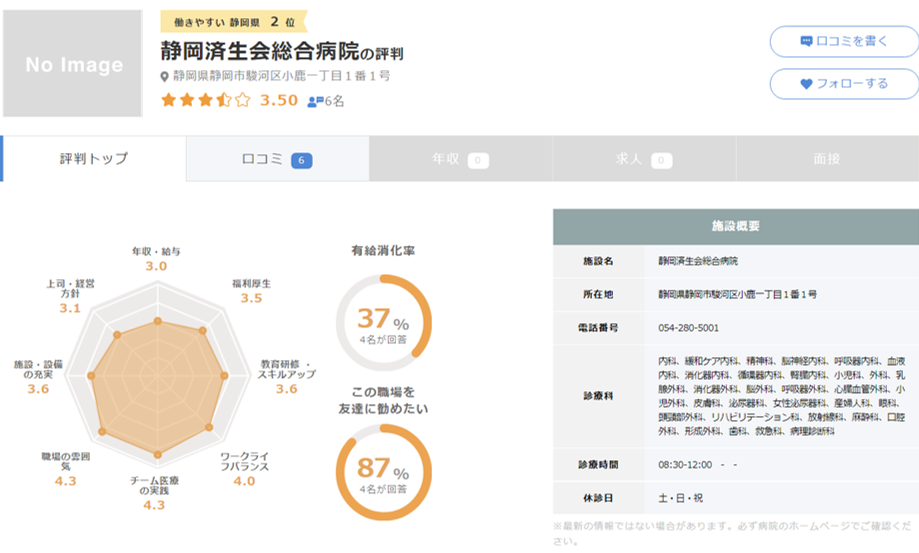Click the 87% friend recommendation progress ring
919x553 pixels.
(x=383, y=472)
